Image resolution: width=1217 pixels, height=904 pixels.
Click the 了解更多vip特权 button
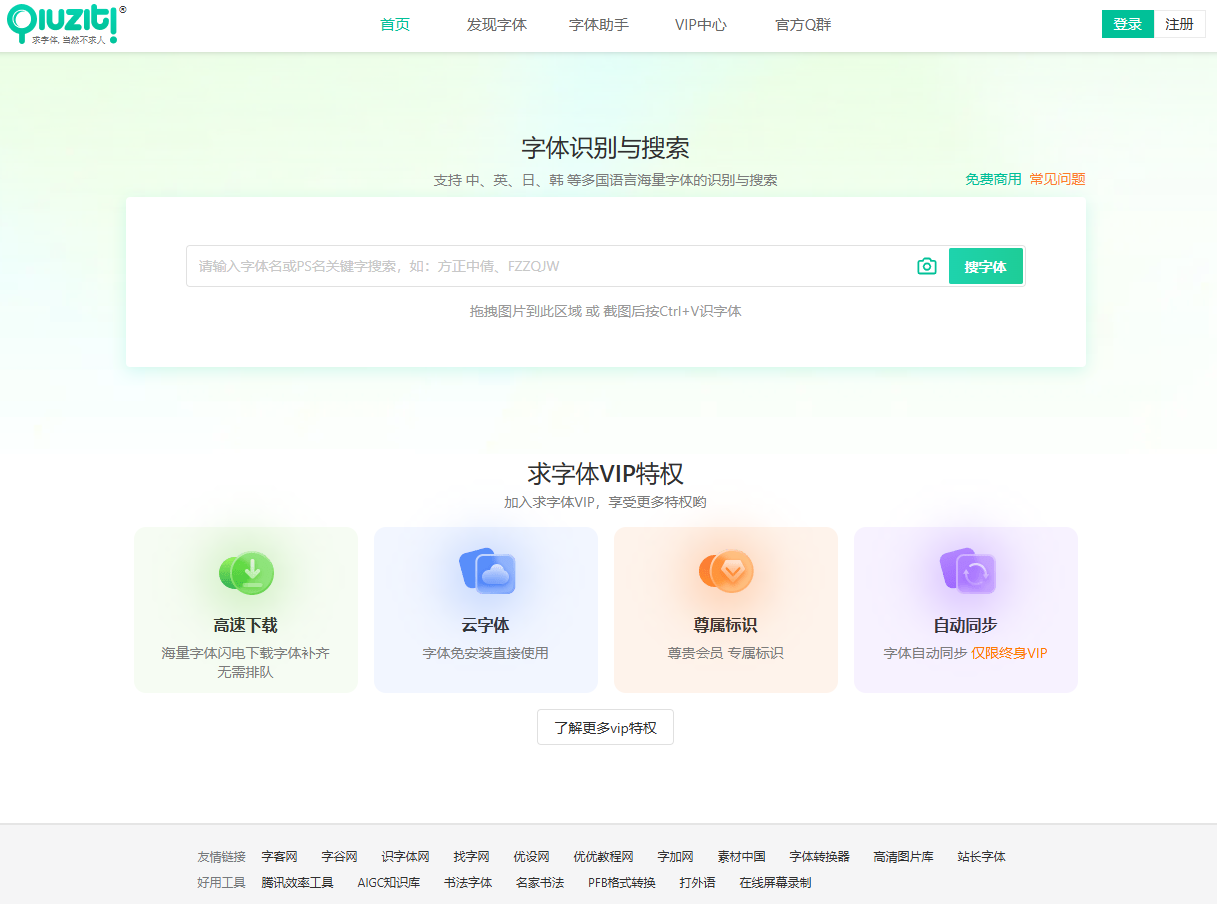point(605,727)
